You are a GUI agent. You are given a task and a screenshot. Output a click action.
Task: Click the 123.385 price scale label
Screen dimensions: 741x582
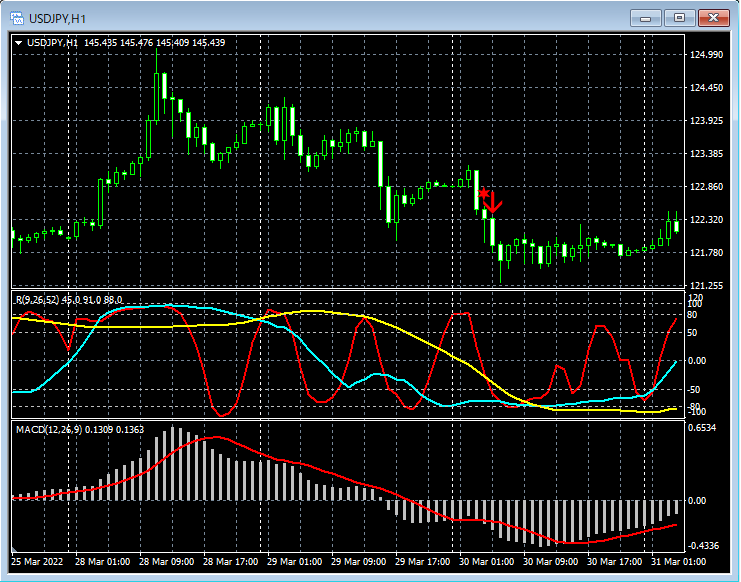click(707, 154)
